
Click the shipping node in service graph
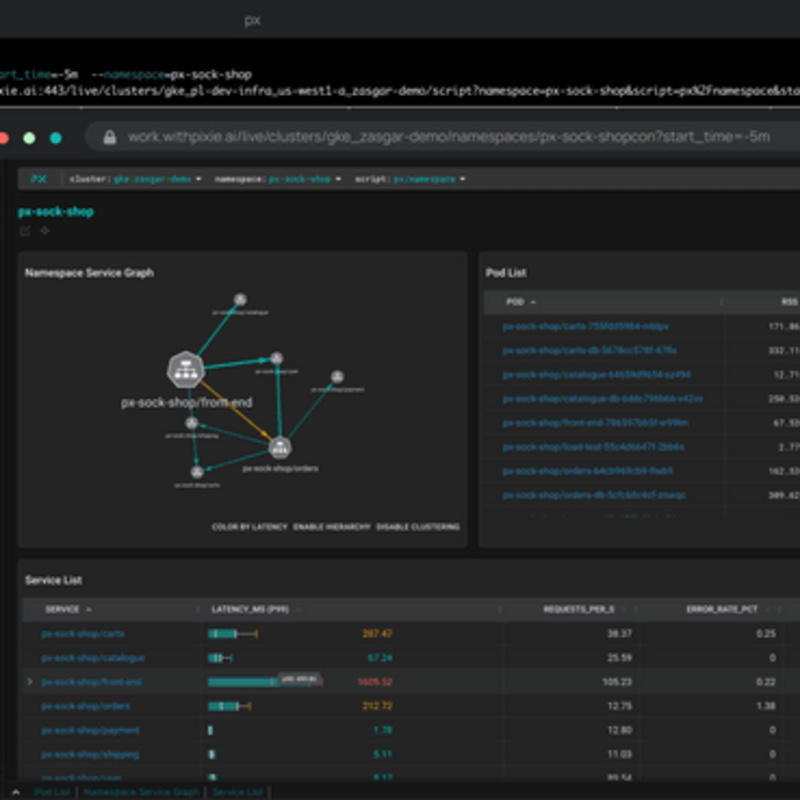tap(191, 423)
